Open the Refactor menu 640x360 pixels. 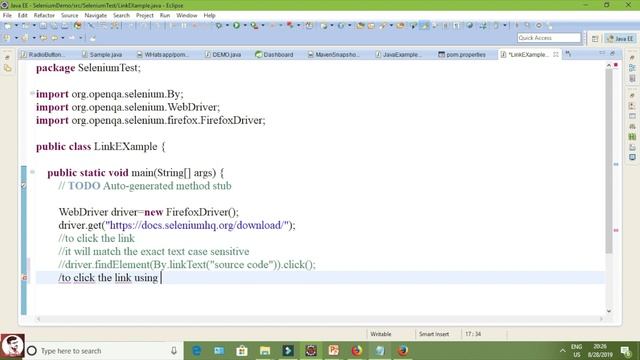(x=44, y=15)
